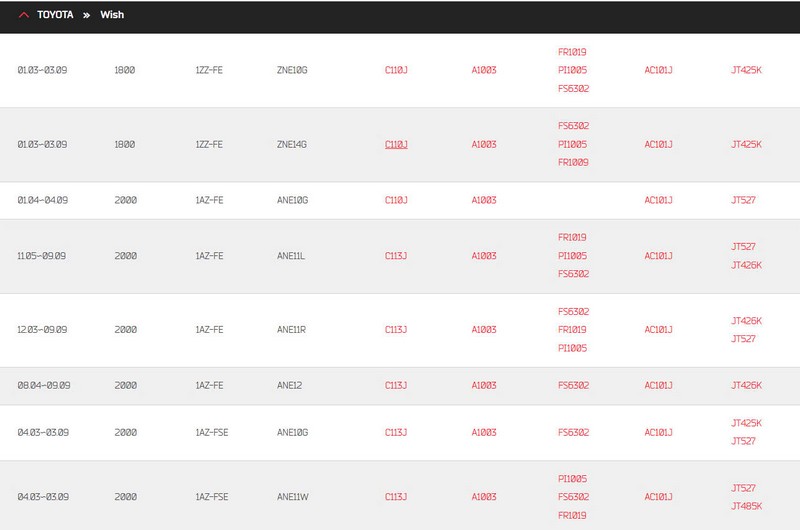Click JT426K link in the ANE11L row

(x=747, y=265)
